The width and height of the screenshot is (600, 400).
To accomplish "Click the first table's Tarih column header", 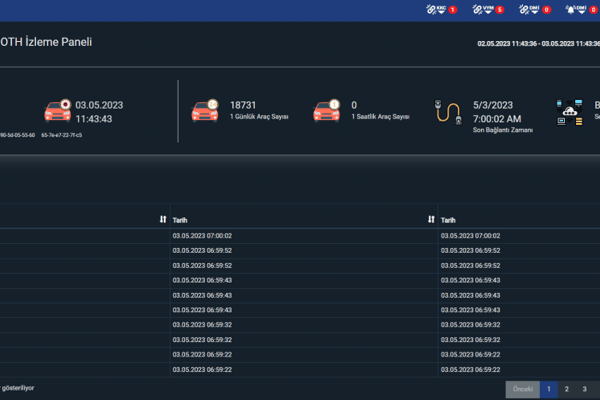I will click(x=180, y=220).
